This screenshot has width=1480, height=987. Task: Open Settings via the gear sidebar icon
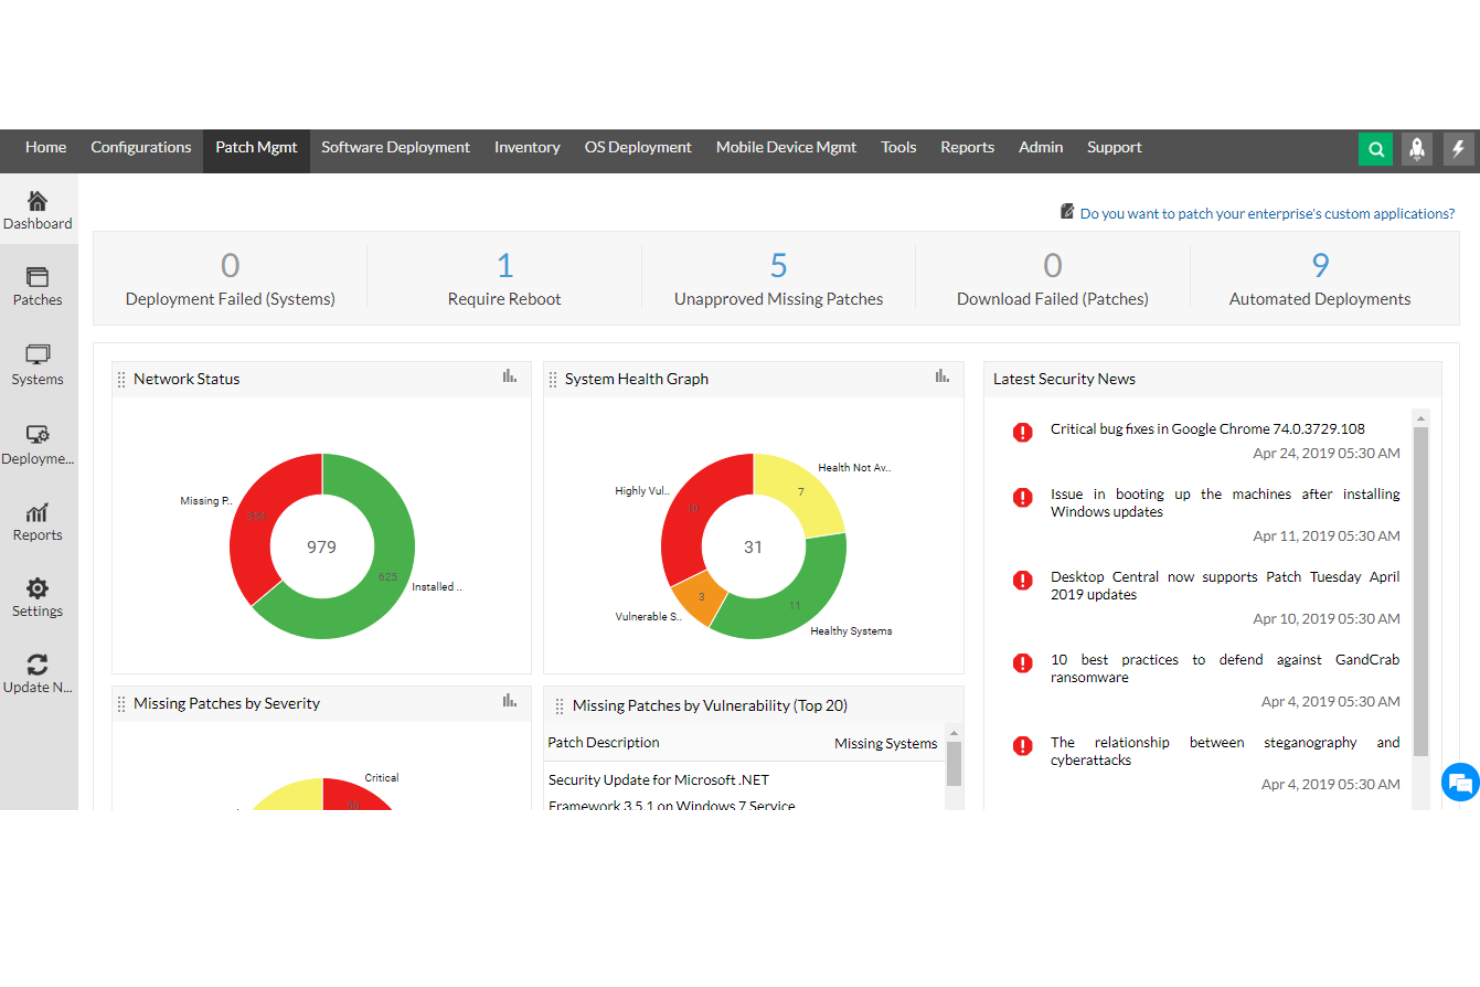tap(37, 596)
